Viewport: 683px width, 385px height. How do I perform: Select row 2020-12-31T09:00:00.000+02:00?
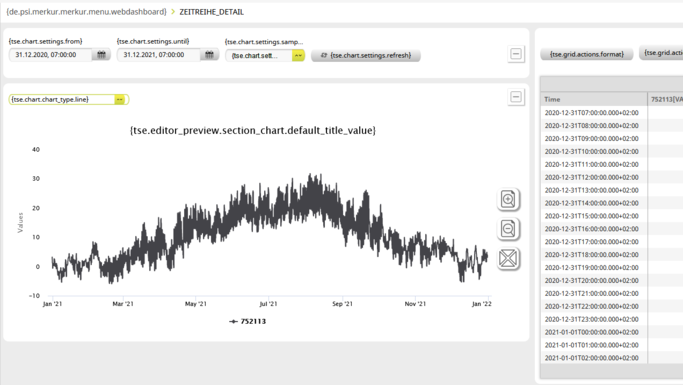click(x=612, y=138)
